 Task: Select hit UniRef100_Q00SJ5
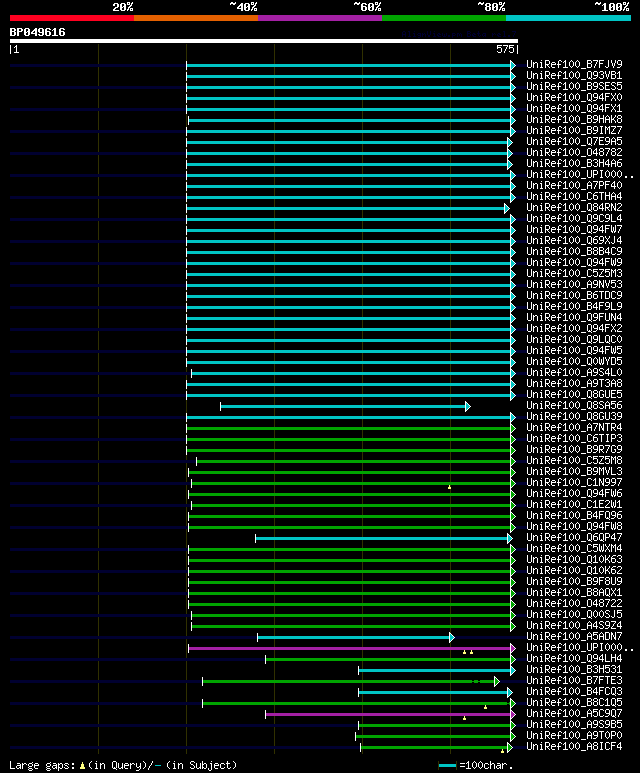pos(574,614)
